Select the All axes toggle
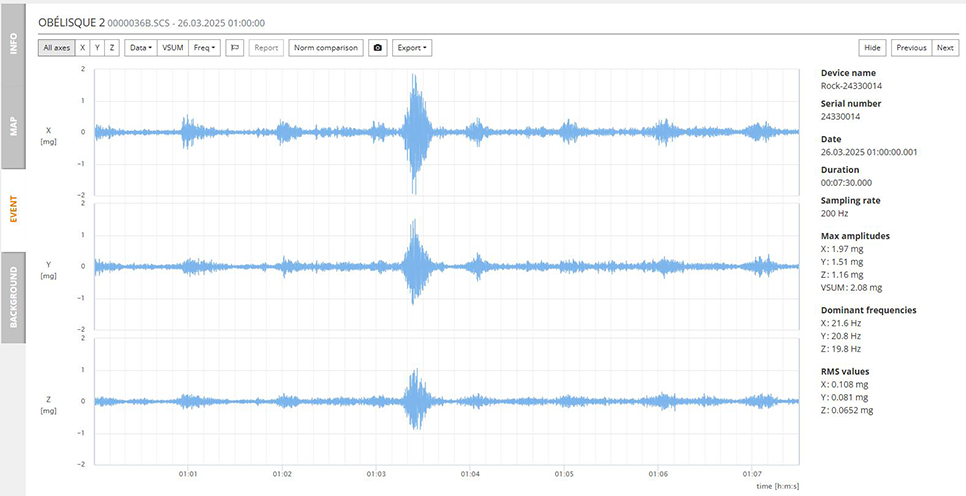966x496 pixels. (57, 47)
